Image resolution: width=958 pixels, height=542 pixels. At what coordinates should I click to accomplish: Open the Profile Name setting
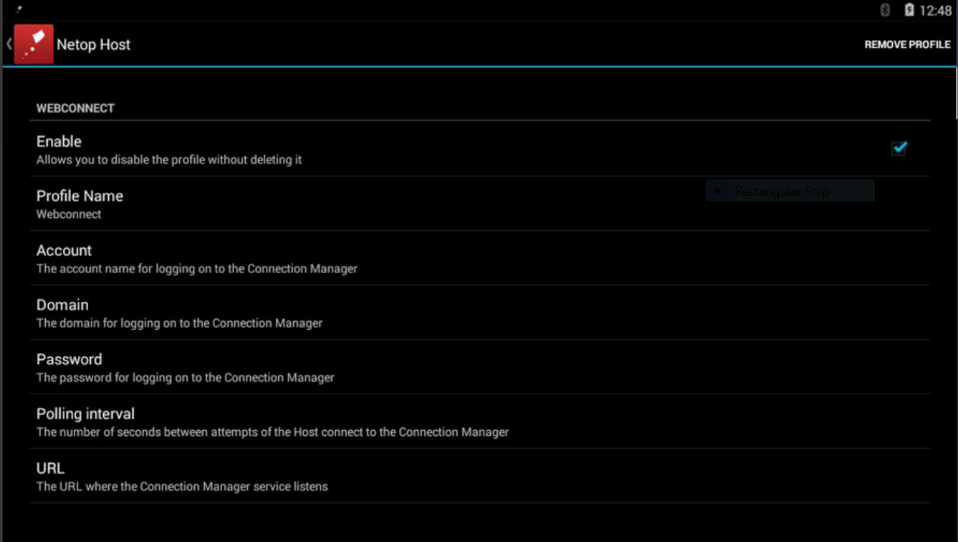pos(480,204)
